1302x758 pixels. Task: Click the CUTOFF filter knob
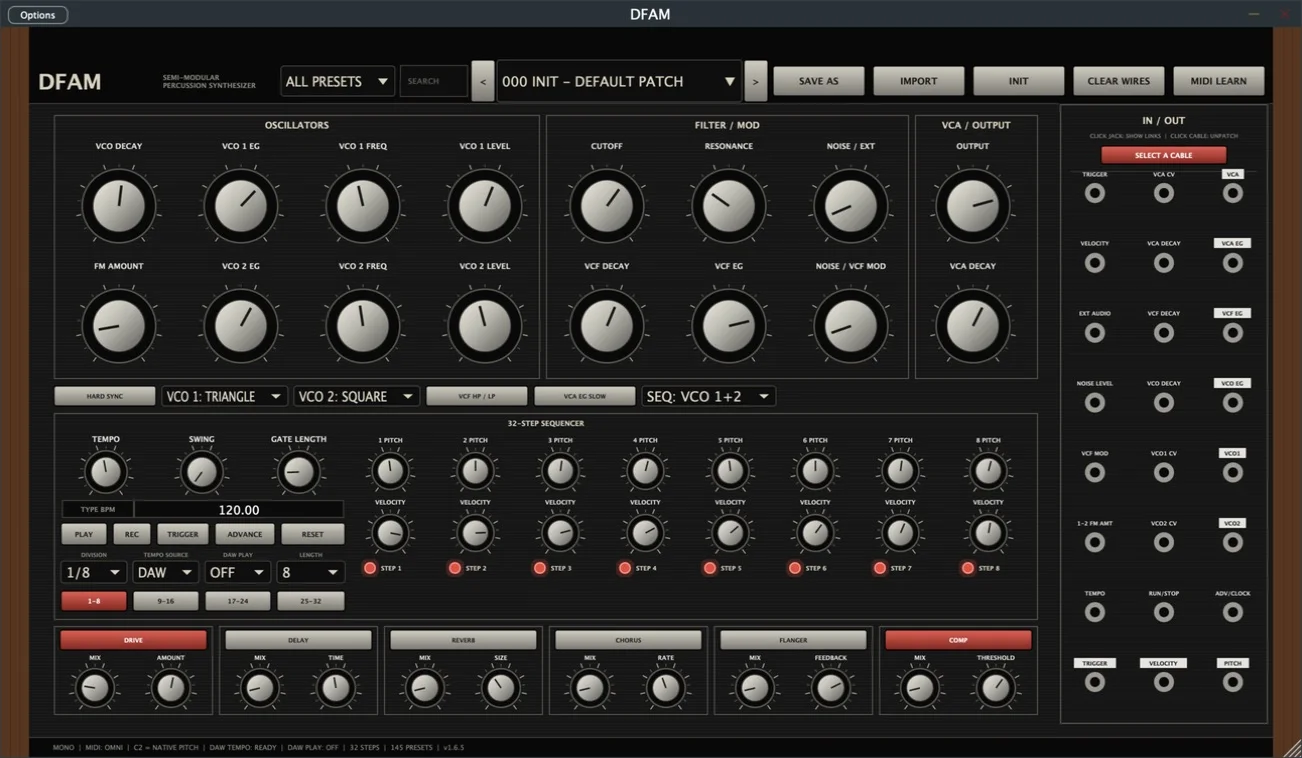tap(607, 206)
